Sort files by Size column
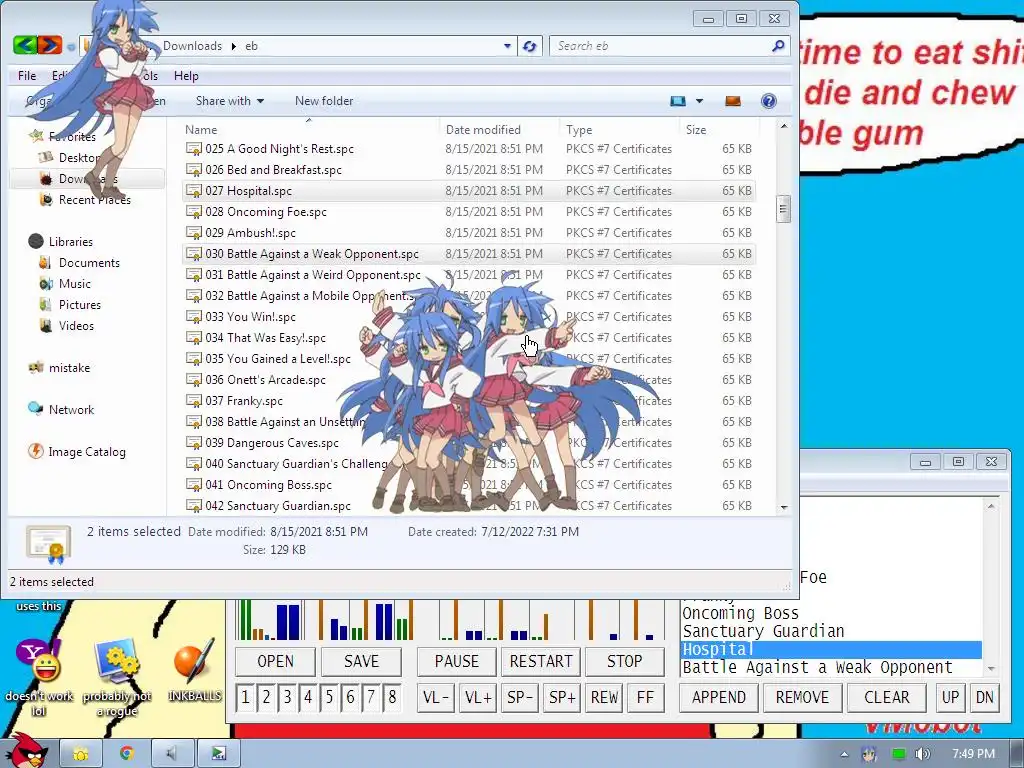 click(x=696, y=129)
